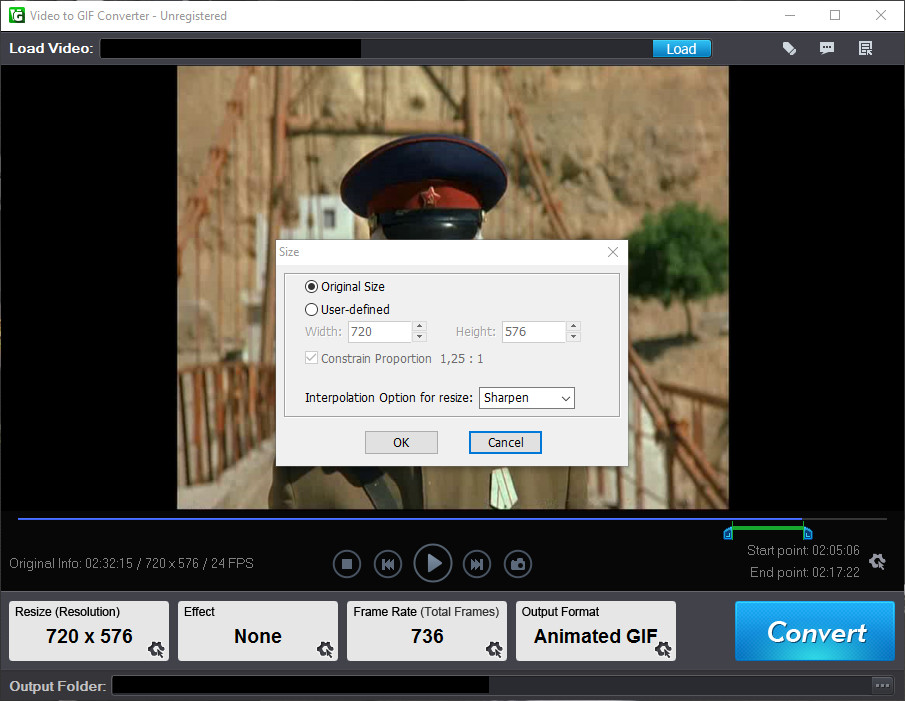The image size is (905, 701).
Task: Click the Output Folder path field
Action: (491, 685)
